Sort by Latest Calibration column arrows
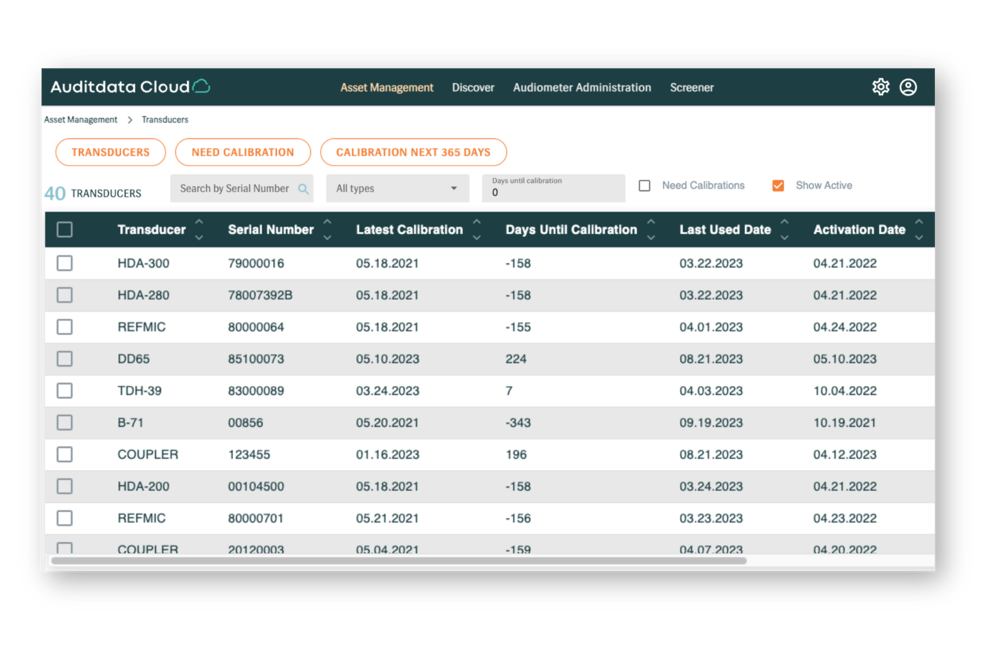The image size is (992, 656). [x=477, y=229]
